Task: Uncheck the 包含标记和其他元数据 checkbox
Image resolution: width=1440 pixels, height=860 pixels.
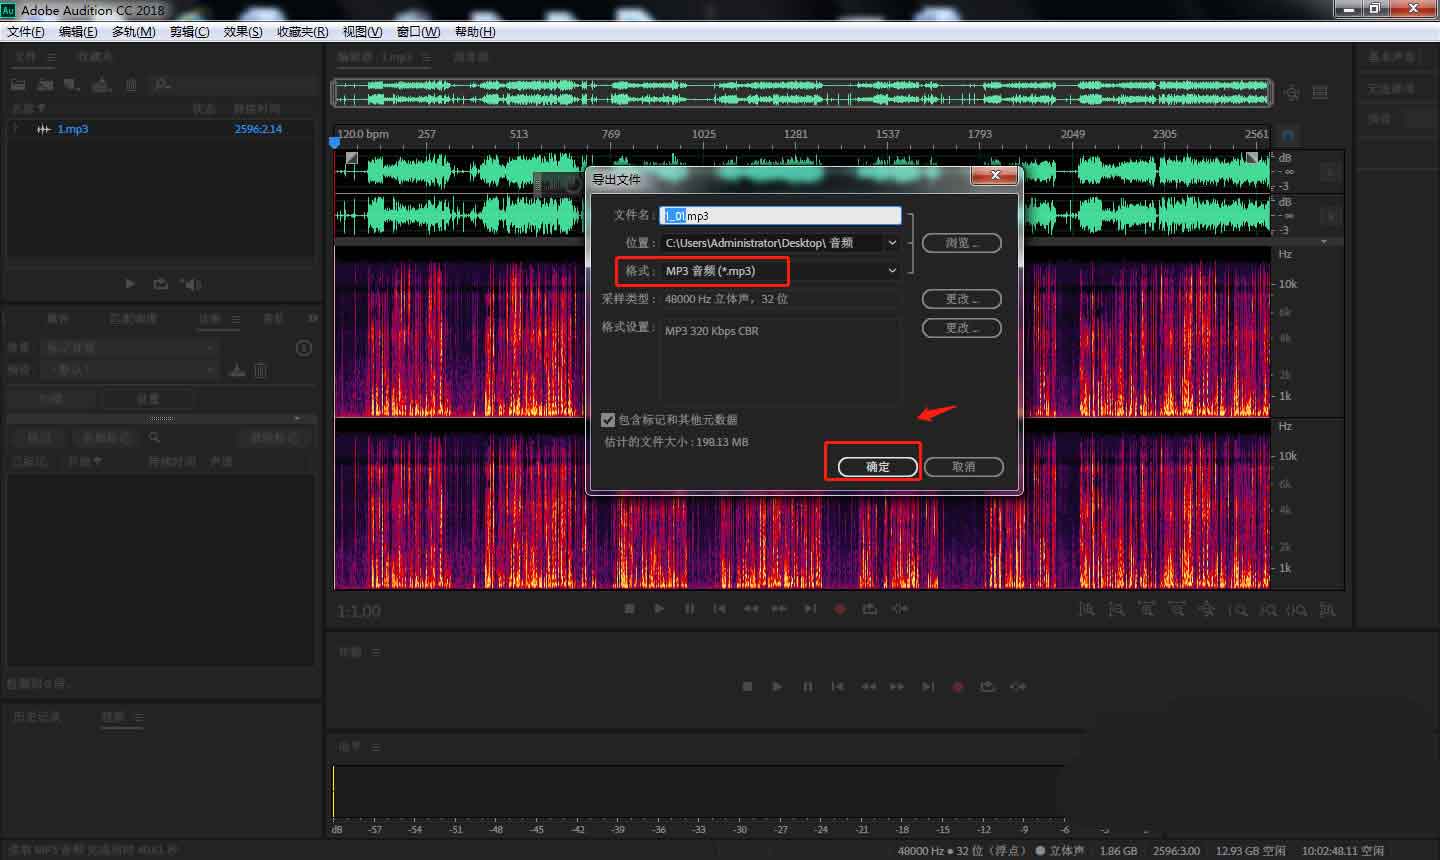Action: (x=608, y=420)
